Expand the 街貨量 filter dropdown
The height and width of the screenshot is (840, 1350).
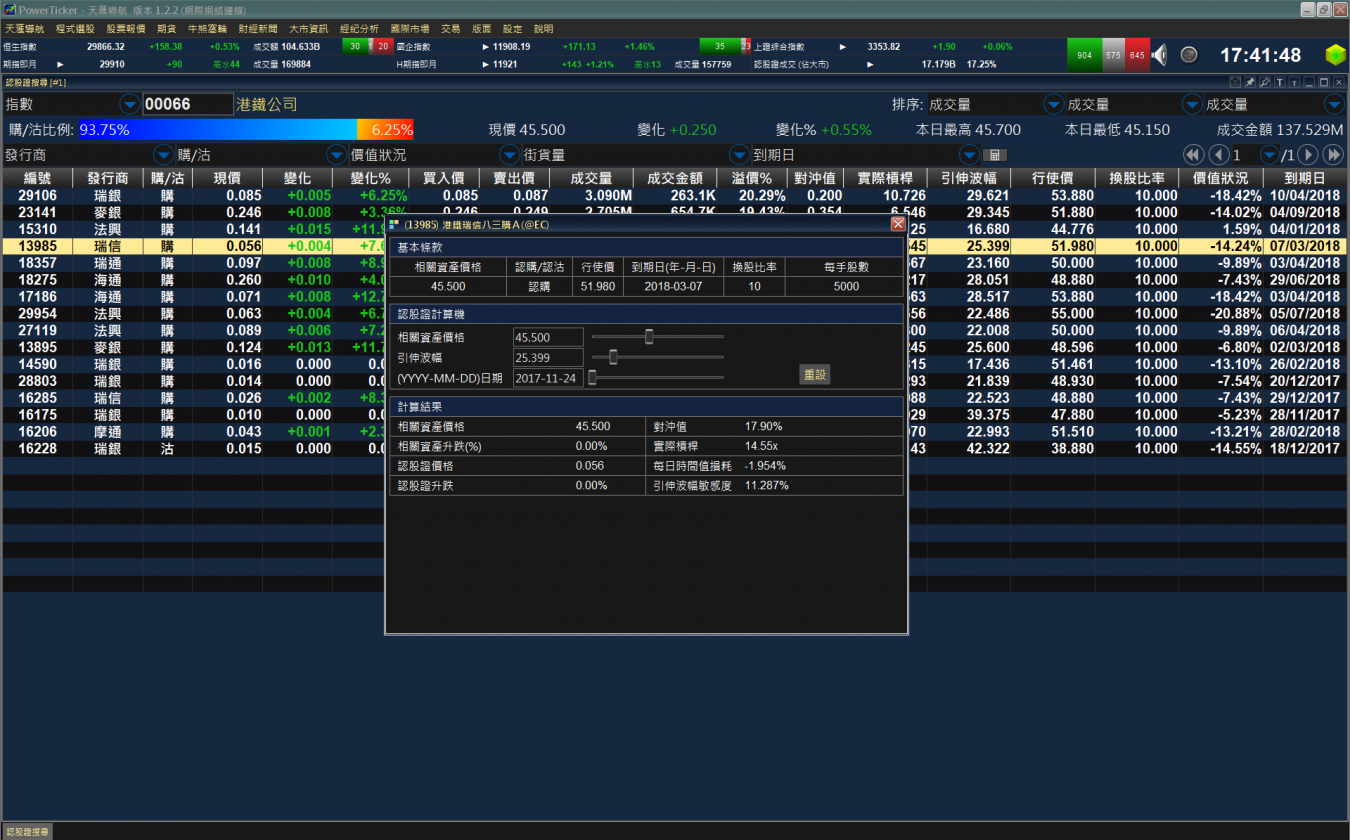click(739, 155)
